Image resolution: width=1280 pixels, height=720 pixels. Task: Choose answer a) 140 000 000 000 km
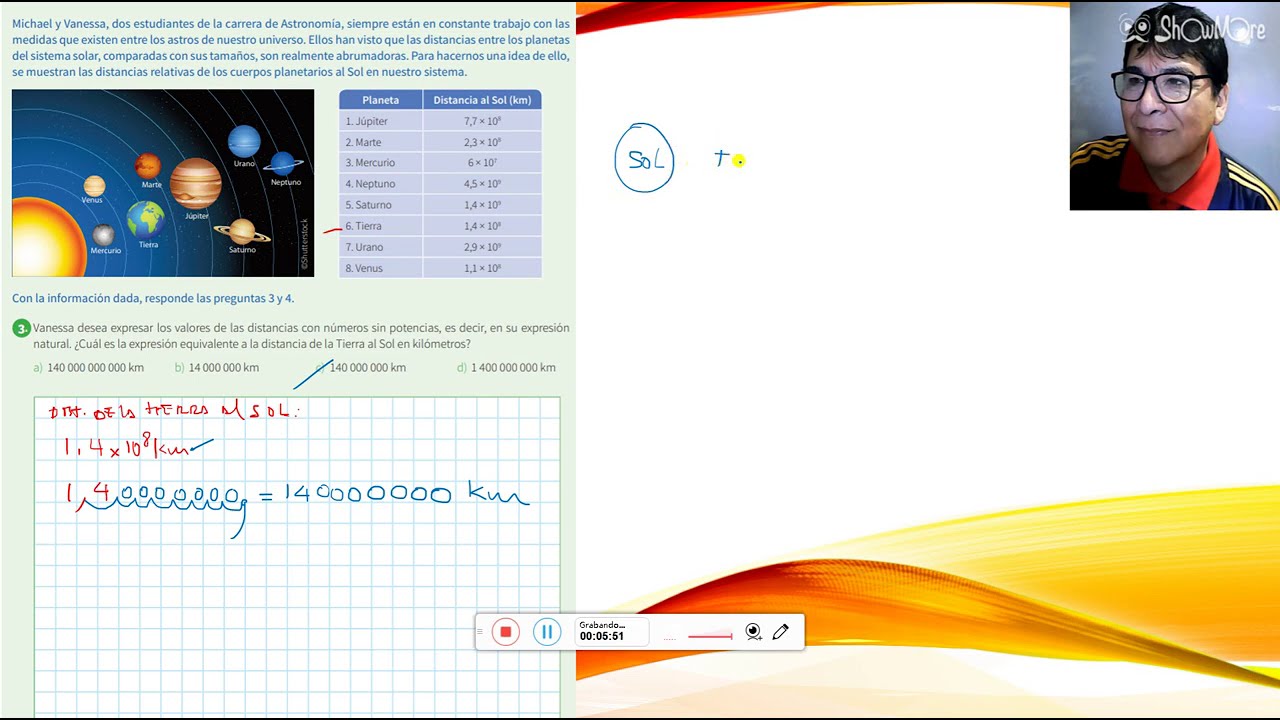click(88, 367)
